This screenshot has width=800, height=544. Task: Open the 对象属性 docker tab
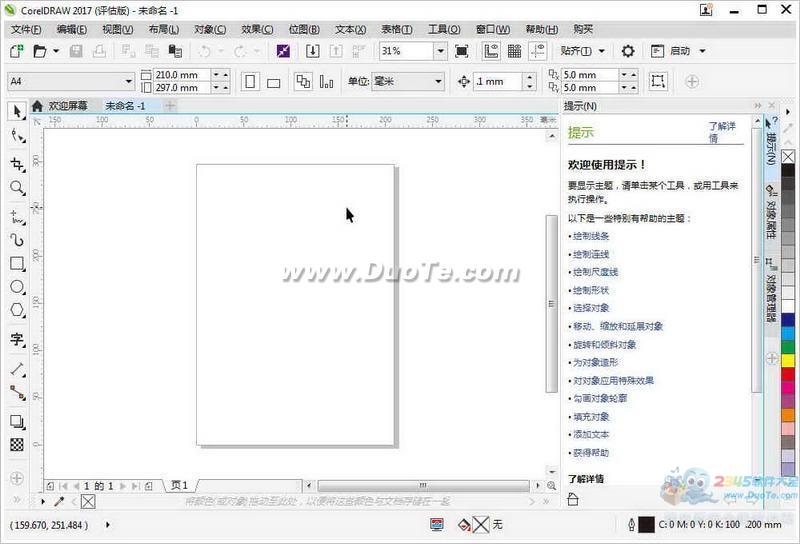tap(771, 213)
